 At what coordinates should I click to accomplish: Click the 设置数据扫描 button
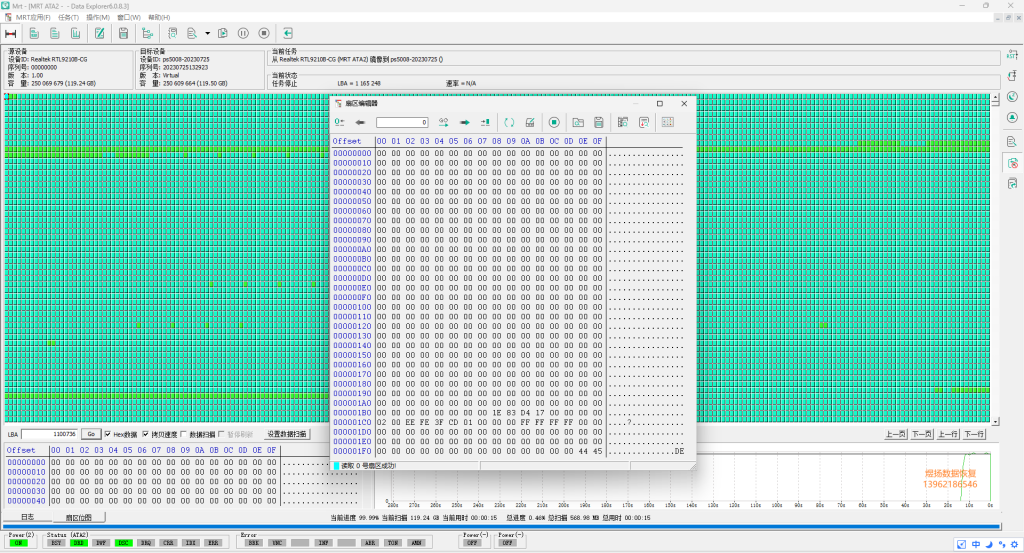coord(287,434)
